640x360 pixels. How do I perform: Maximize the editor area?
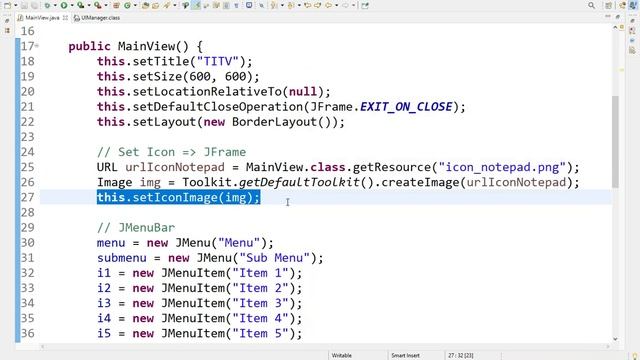[x=618, y=16]
